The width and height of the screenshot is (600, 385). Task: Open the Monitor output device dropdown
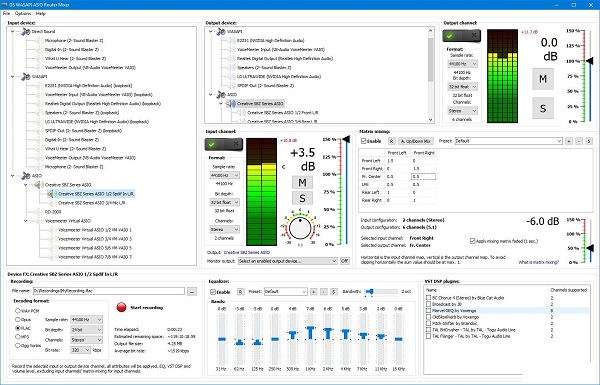tap(287, 261)
